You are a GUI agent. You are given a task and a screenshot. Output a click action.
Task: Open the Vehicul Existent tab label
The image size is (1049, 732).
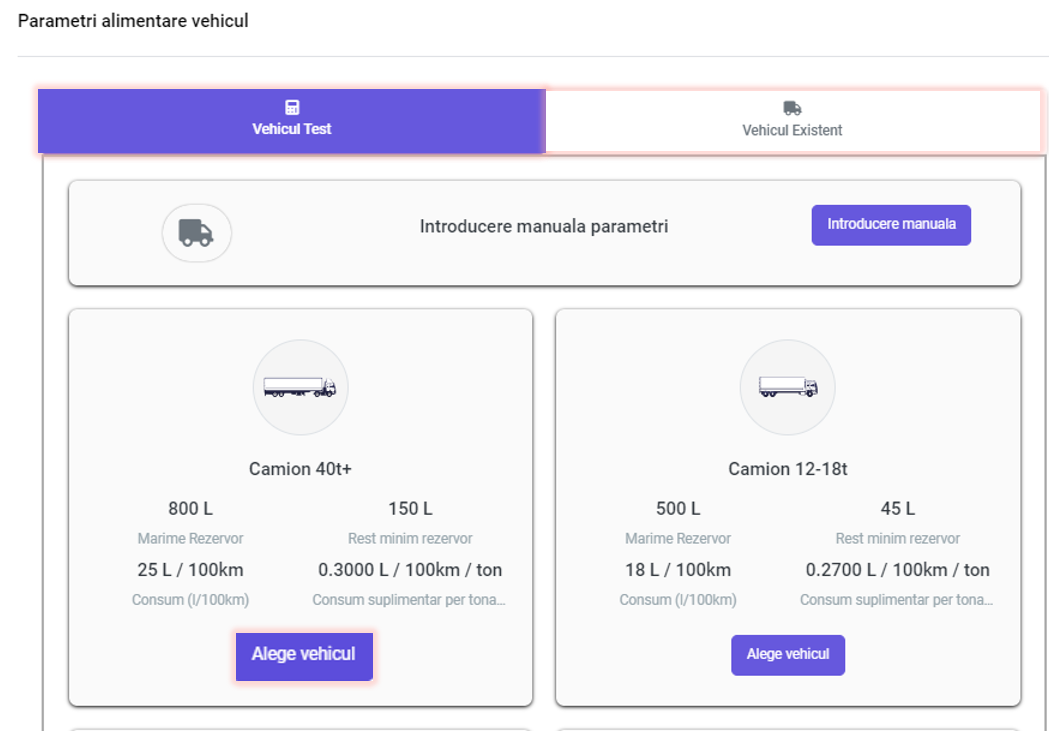[x=792, y=130]
